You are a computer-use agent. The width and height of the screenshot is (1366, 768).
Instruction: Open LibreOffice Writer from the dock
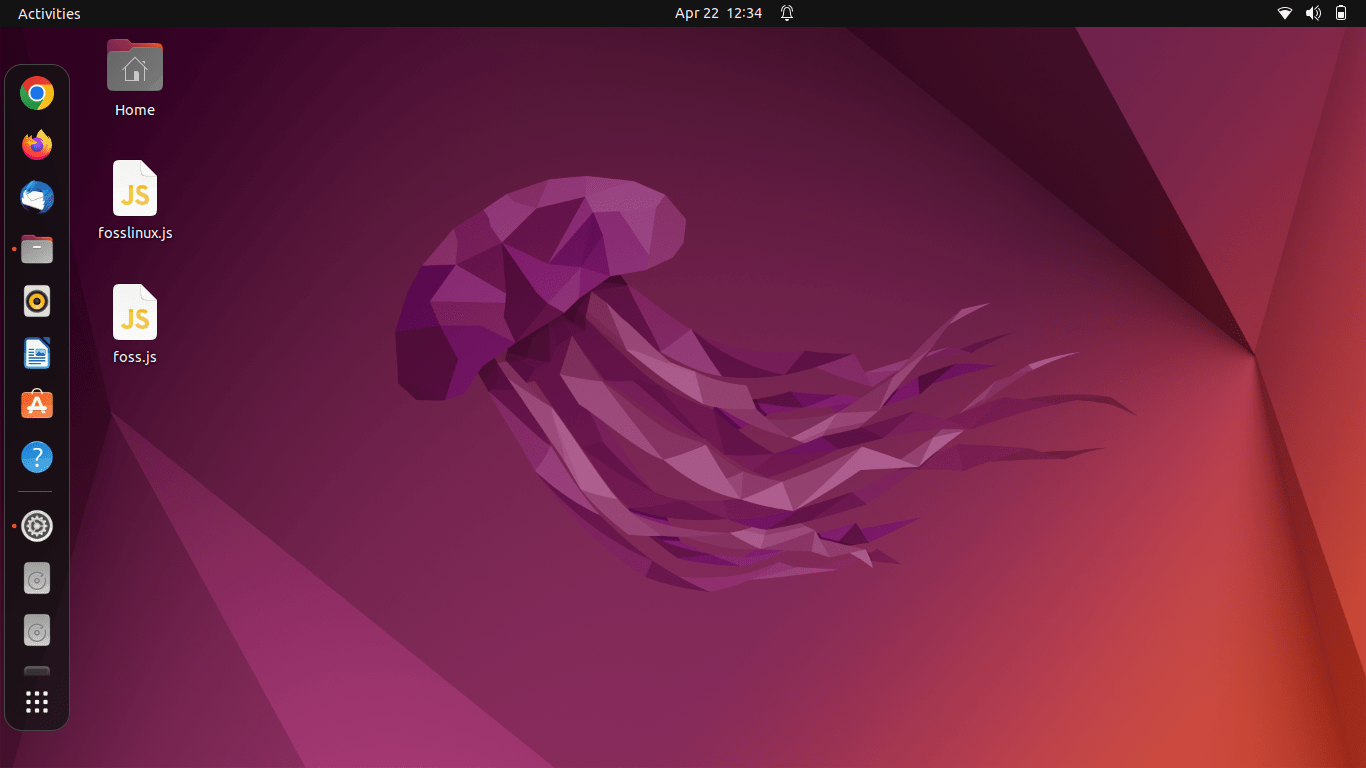(x=37, y=353)
